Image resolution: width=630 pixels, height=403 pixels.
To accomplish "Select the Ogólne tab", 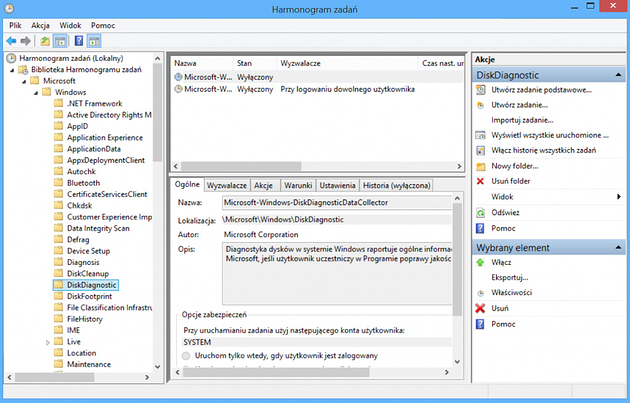I will point(187,184).
